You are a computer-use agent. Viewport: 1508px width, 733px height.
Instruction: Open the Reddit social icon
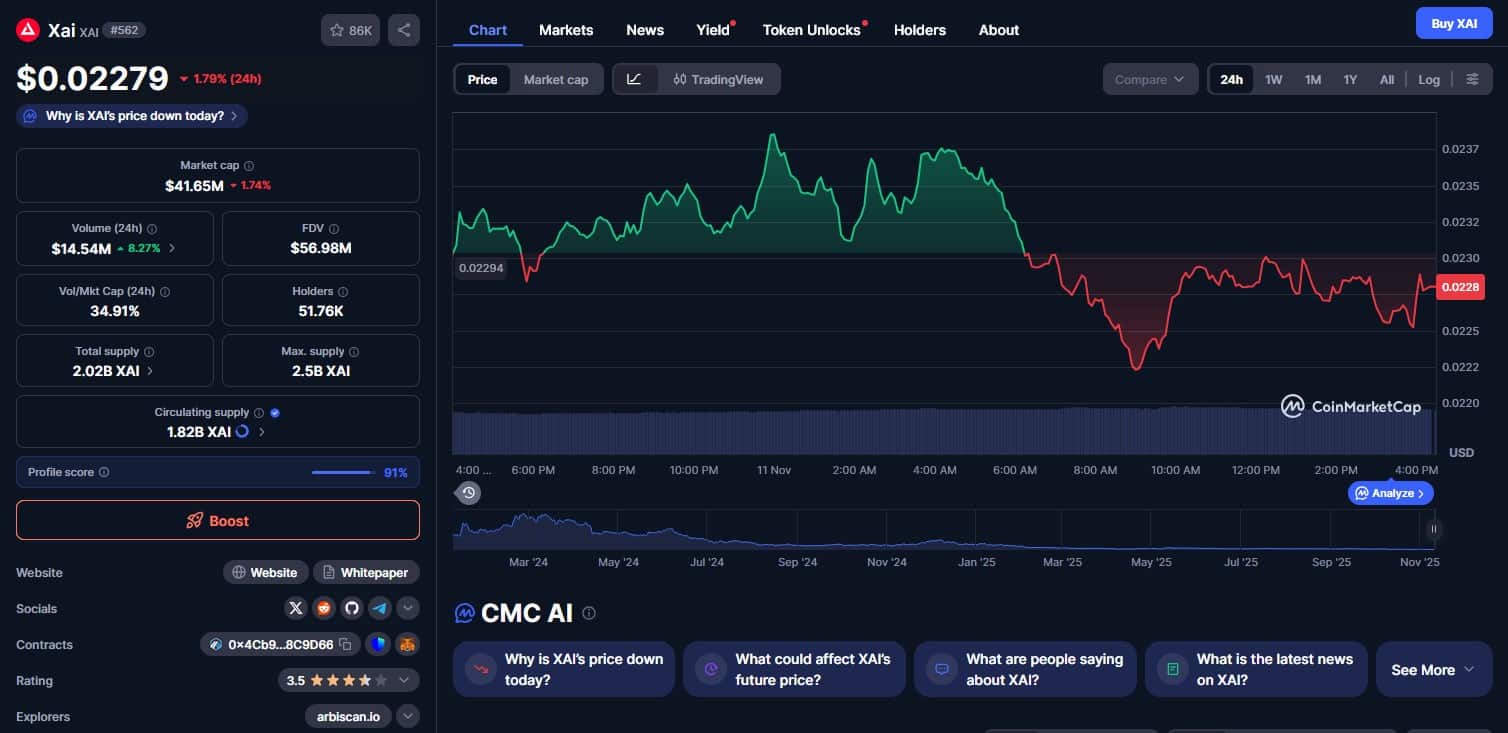(324, 608)
